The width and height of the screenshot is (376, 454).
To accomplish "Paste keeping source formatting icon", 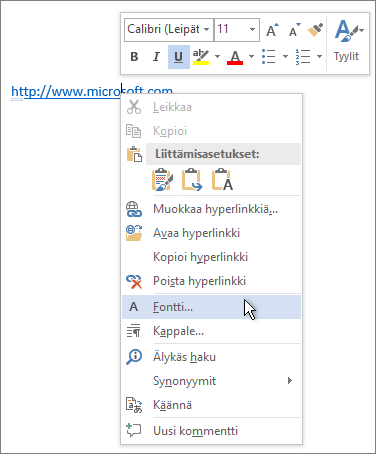I will pos(162,180).
